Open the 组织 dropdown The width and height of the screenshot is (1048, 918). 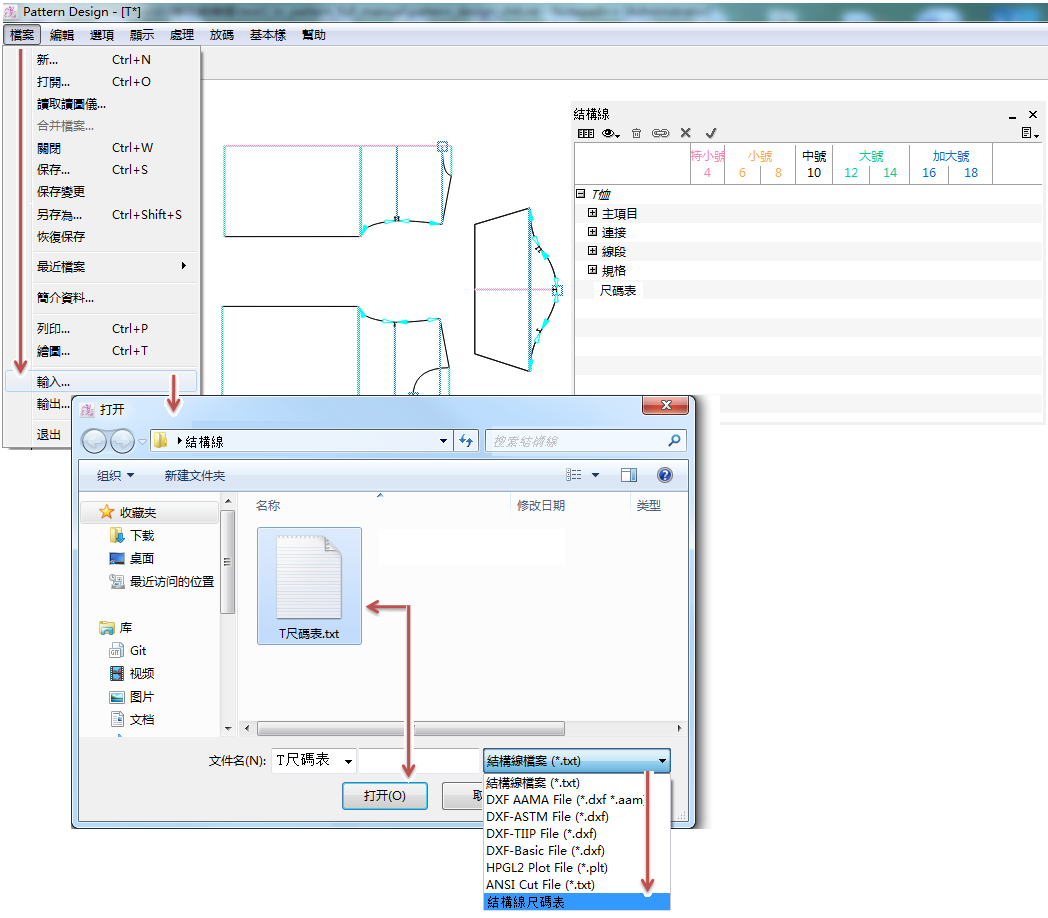pyautogui.click(x=115, y=475)
